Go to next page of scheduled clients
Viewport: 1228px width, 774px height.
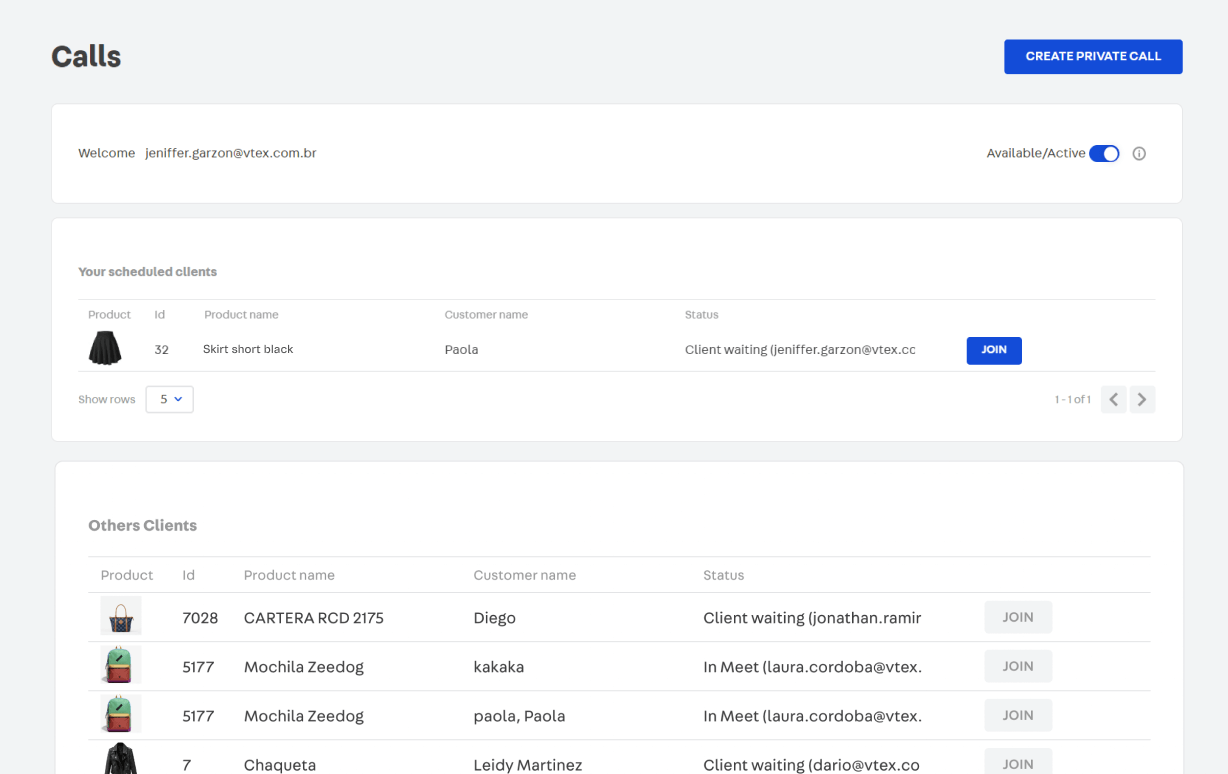click(1142, 400)
